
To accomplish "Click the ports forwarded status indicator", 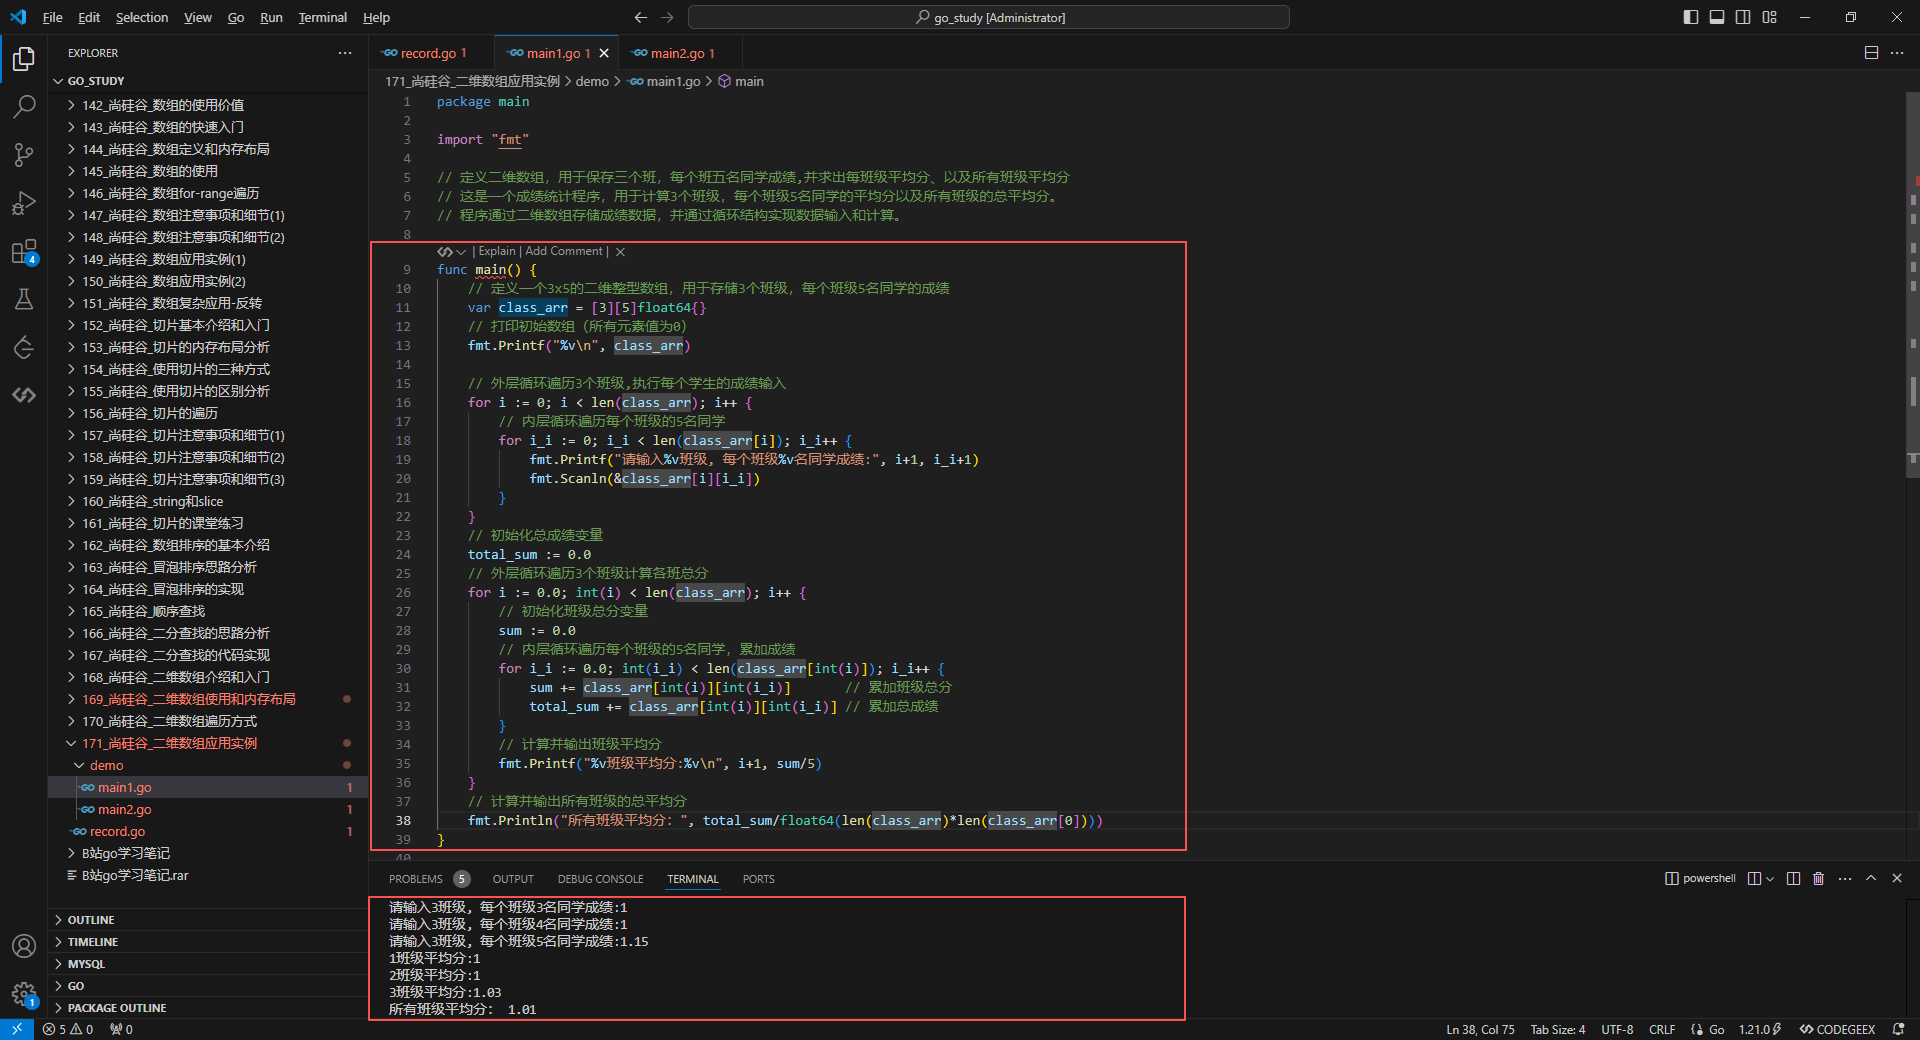I will [121, 1029].
